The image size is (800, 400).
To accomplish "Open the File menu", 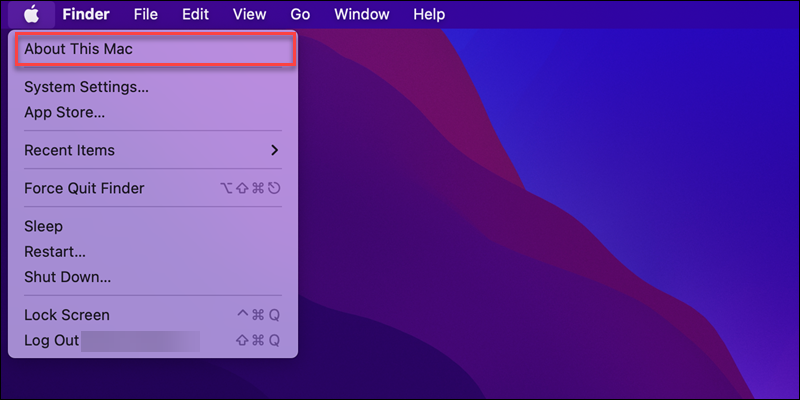I will 146,14.
